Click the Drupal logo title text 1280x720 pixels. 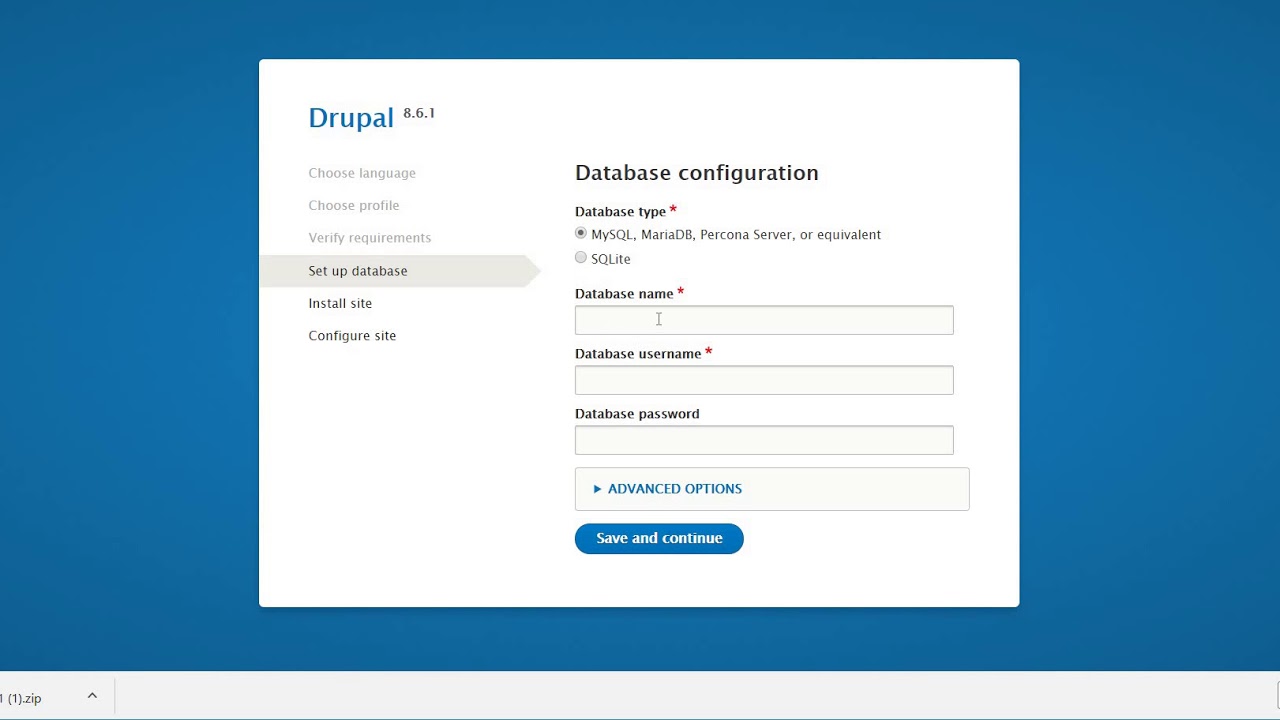click(x=351, y=118)
